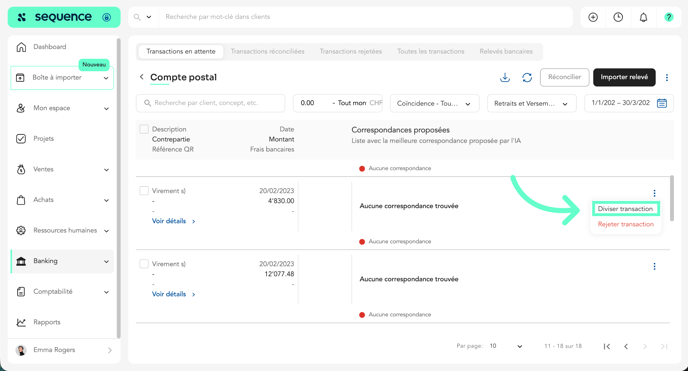Click the sequence logo circle icon
Viewport: 688px width, 371px height.
click(107, 17)
